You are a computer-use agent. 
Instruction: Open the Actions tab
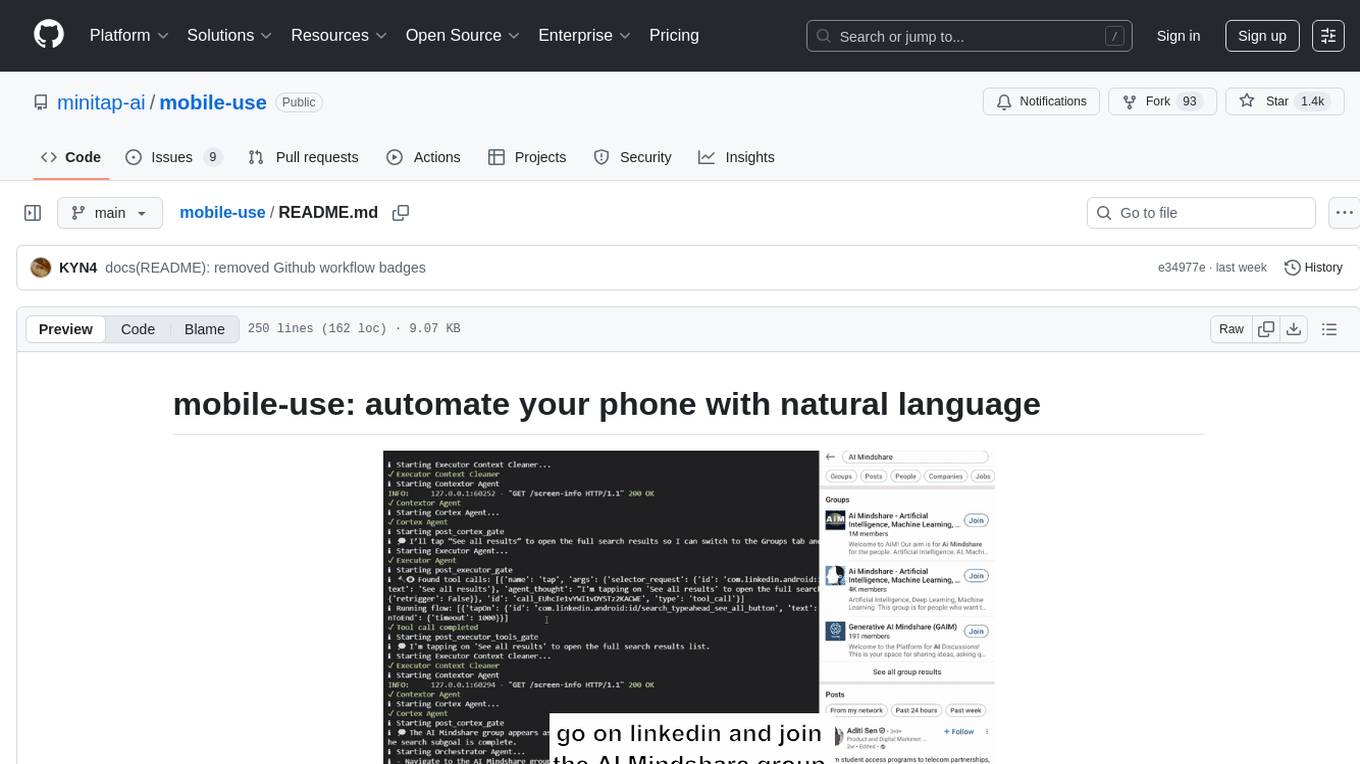coord(423,157)
